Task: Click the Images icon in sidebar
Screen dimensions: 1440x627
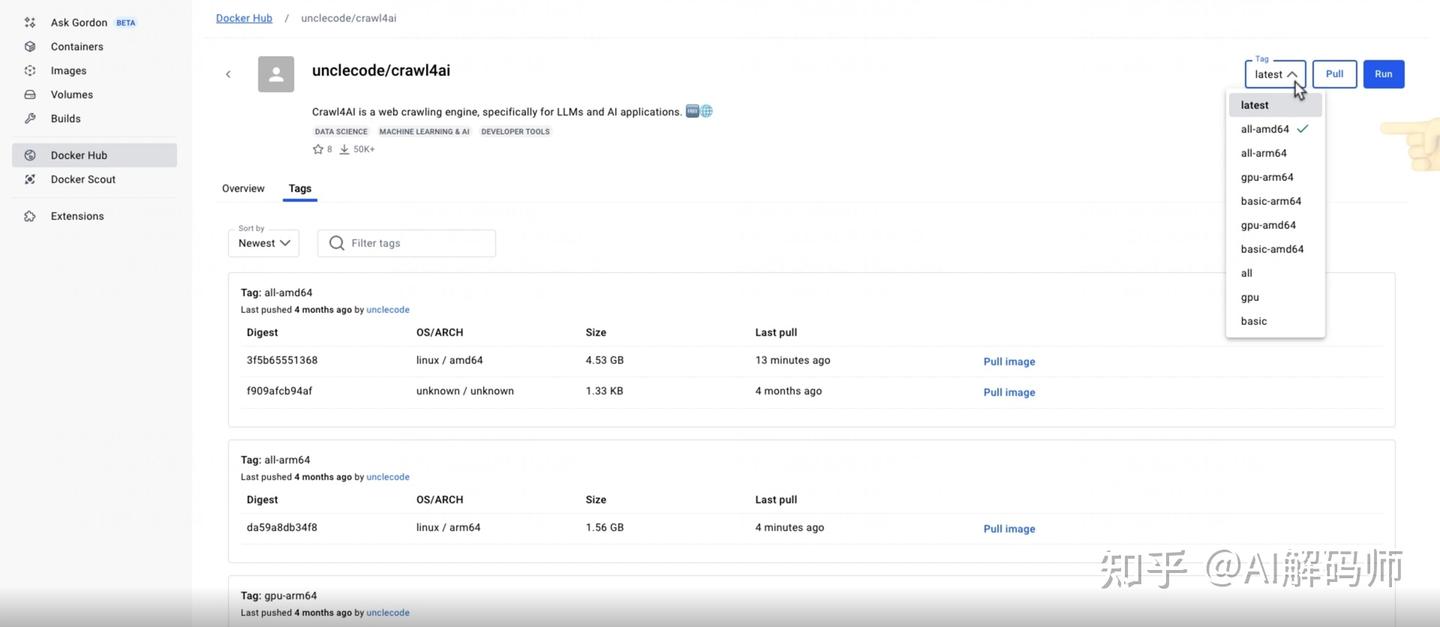Action: pos(30,70)
